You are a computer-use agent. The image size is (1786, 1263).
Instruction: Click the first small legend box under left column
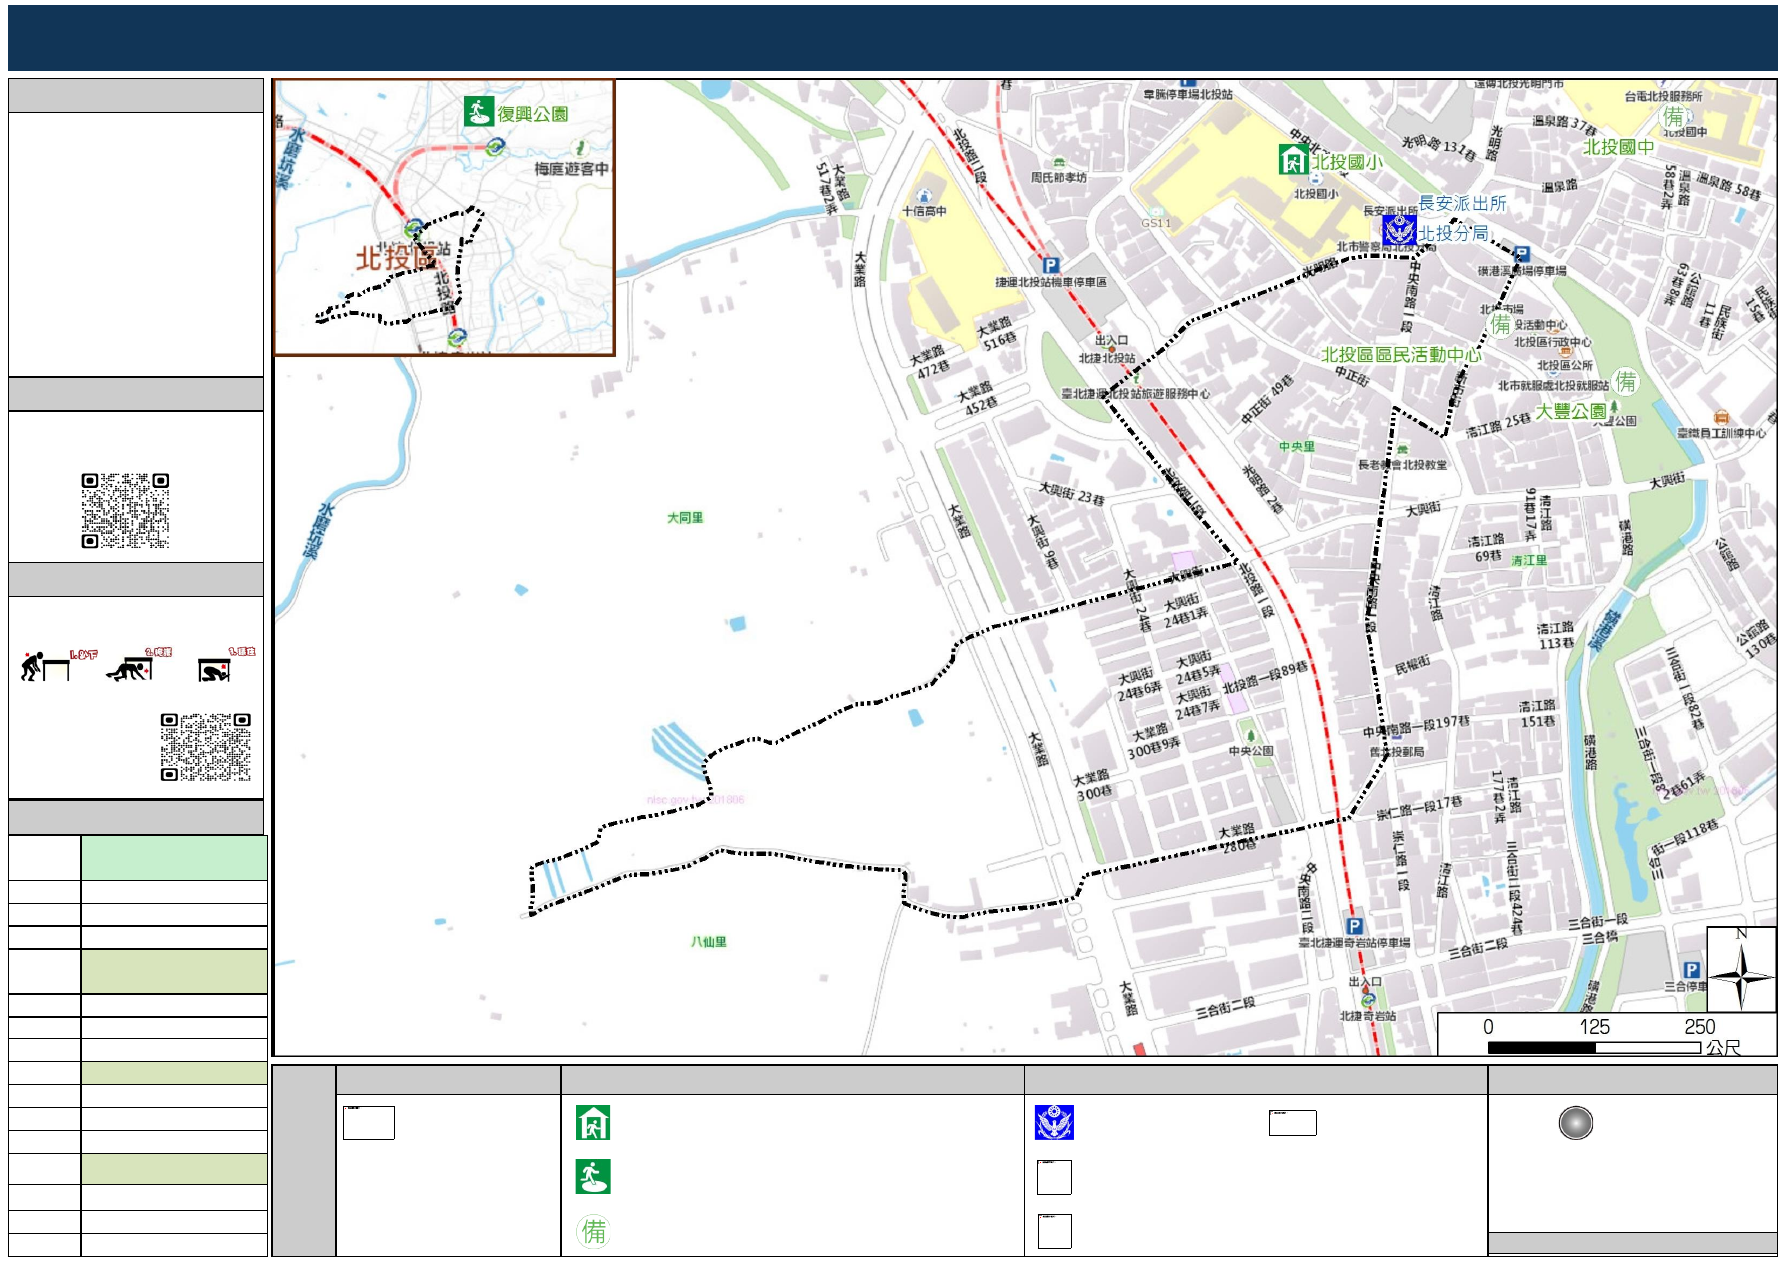(x=369, y=1122)
